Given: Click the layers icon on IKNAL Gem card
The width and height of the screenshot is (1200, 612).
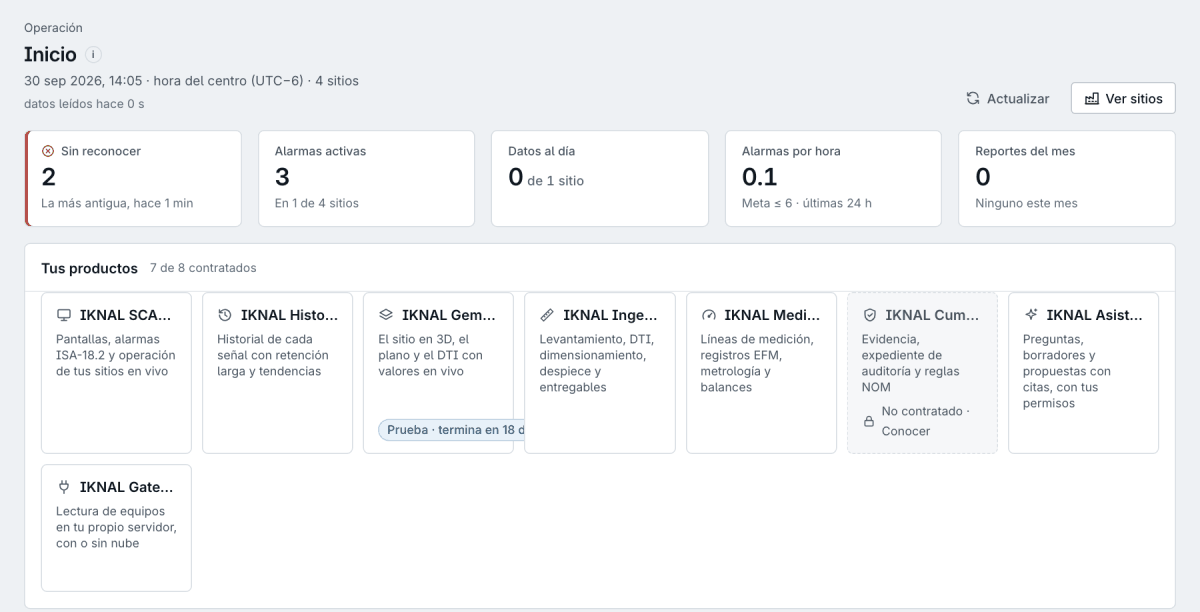Looking at the screenshot, I should click(x=386, y=315).
